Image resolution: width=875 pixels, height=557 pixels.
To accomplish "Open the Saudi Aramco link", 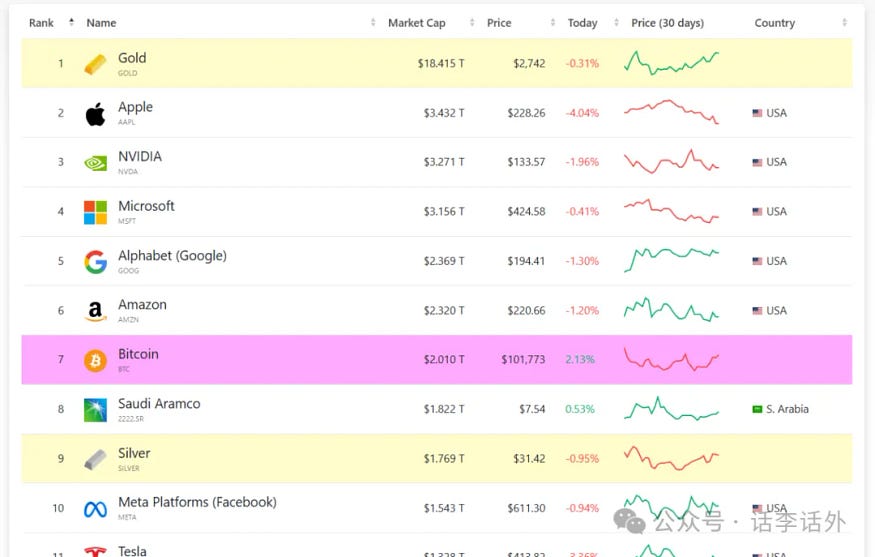I will click(x=159, y=404).
